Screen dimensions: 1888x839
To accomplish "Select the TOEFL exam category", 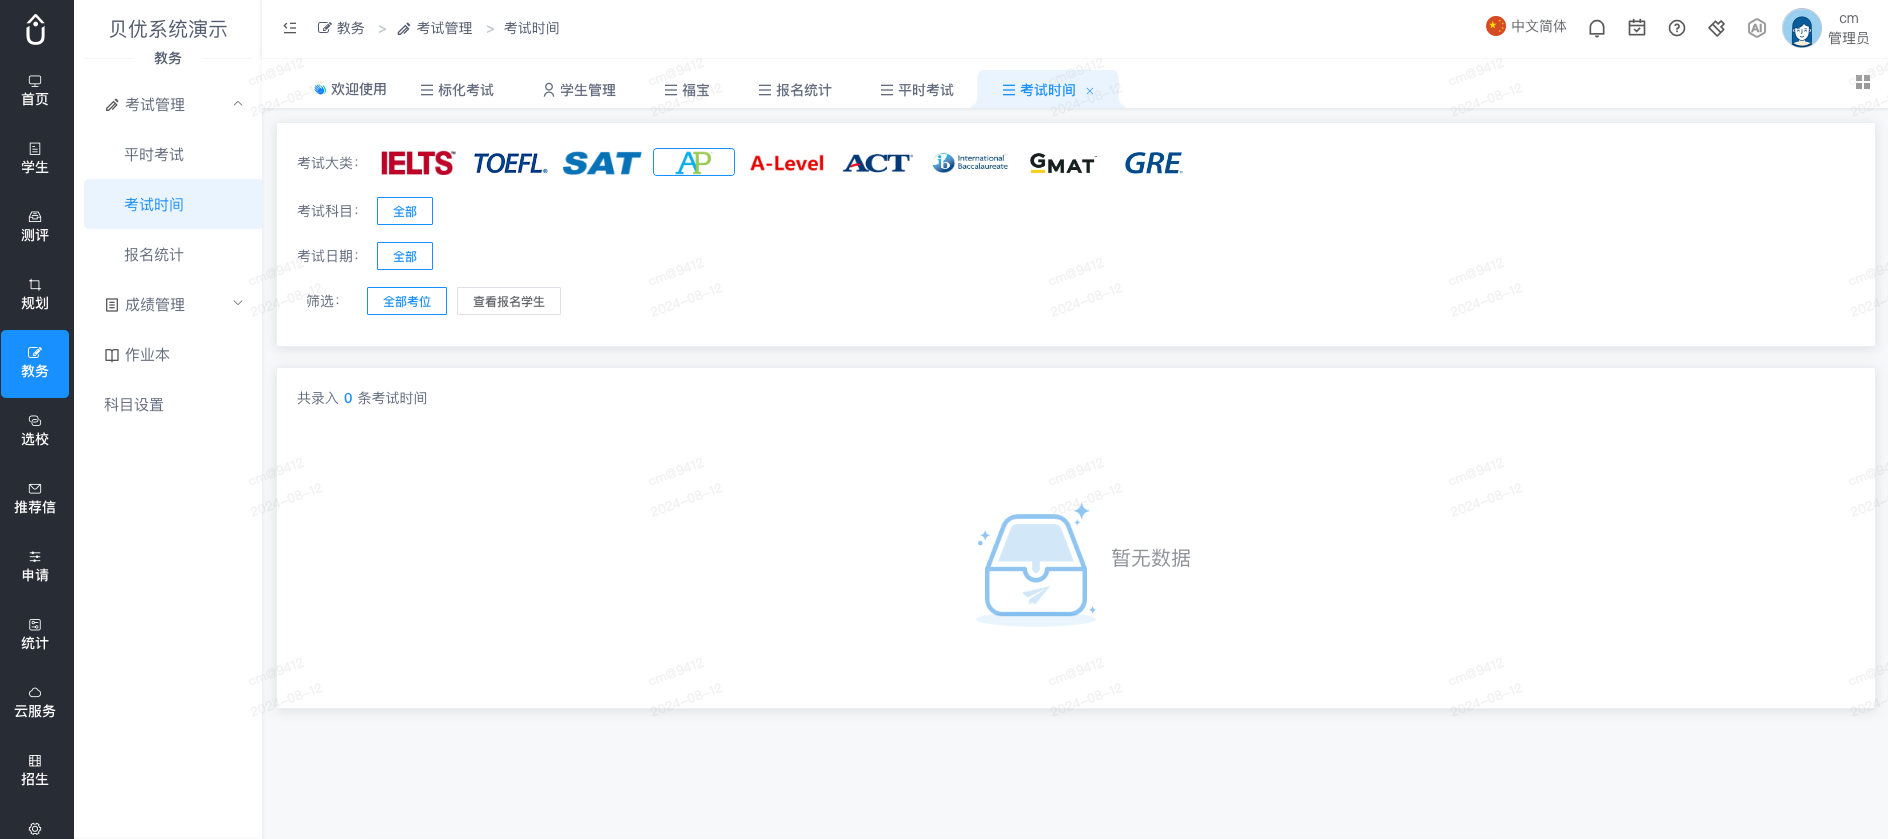I will (510, 163).
